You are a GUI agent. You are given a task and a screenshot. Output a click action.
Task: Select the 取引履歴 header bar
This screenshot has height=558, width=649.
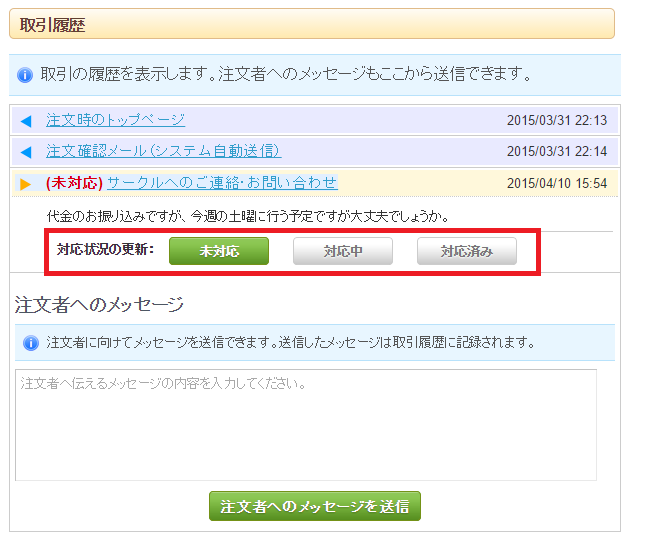click(x=311, y=23)
